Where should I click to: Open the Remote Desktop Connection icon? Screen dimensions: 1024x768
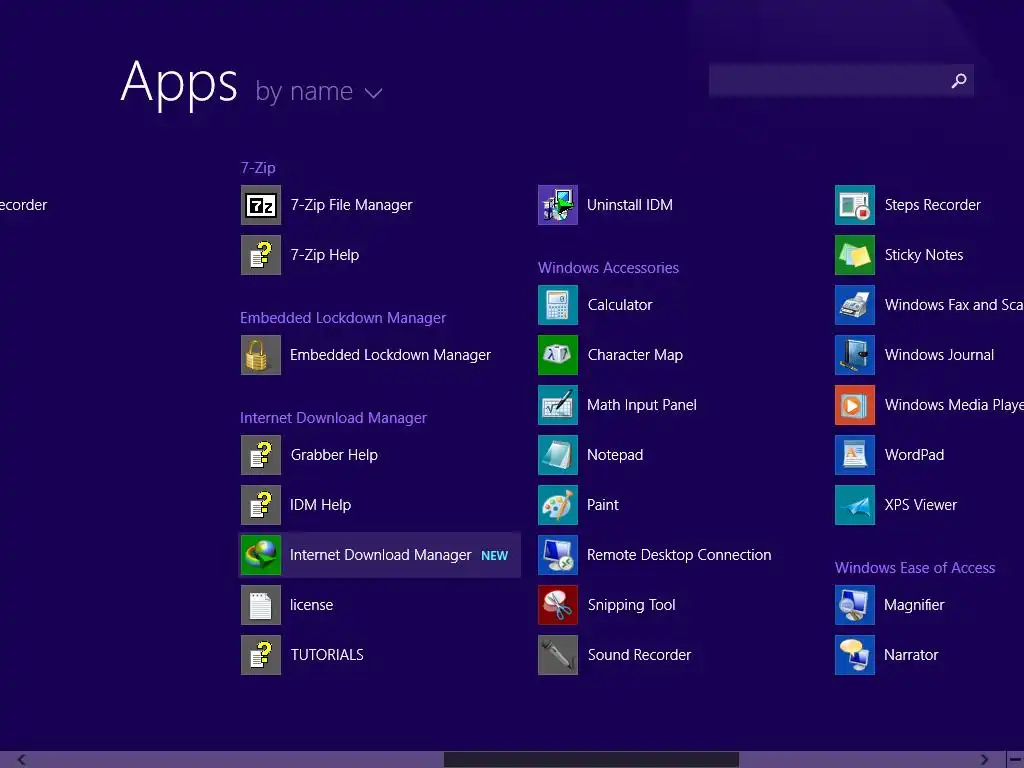pyautogui.click(x=558, y=555)
